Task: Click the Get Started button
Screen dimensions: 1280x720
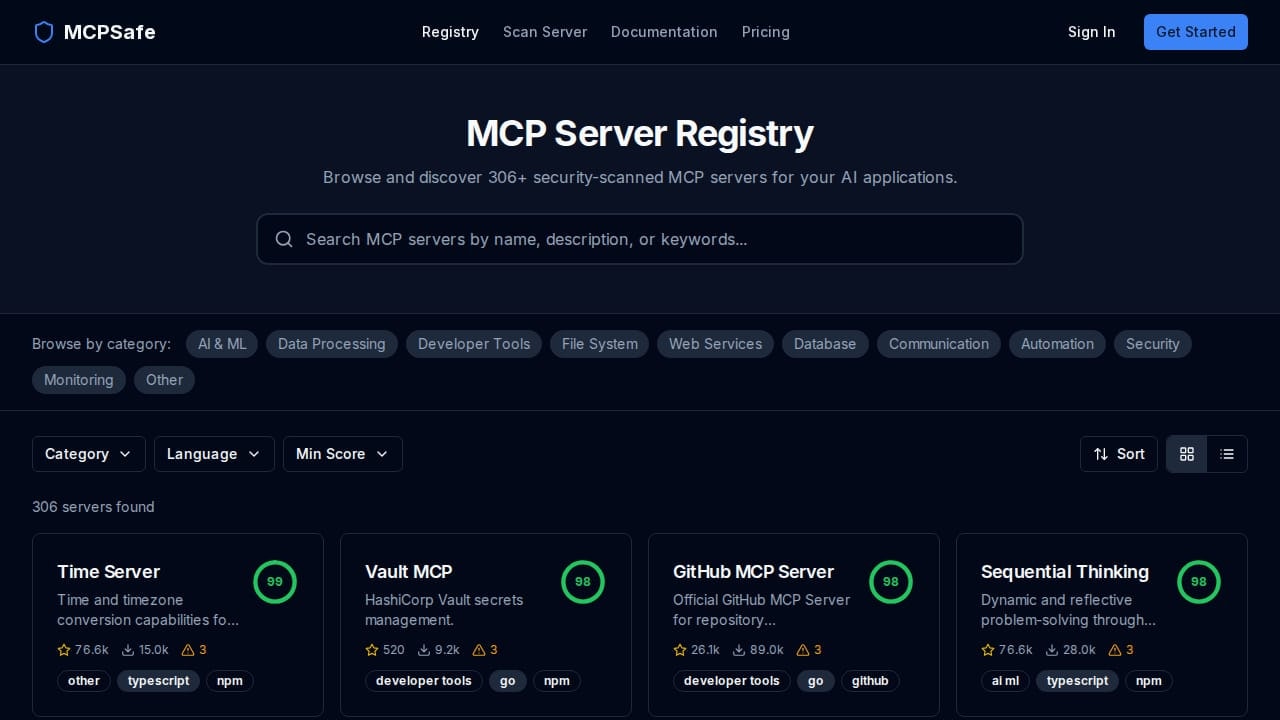Action: pyautogui.click(x=1196, y=32)
